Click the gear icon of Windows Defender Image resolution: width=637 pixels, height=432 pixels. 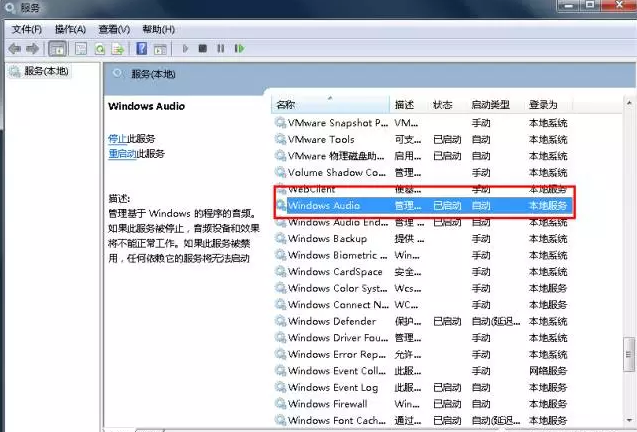tap(280, 321)
